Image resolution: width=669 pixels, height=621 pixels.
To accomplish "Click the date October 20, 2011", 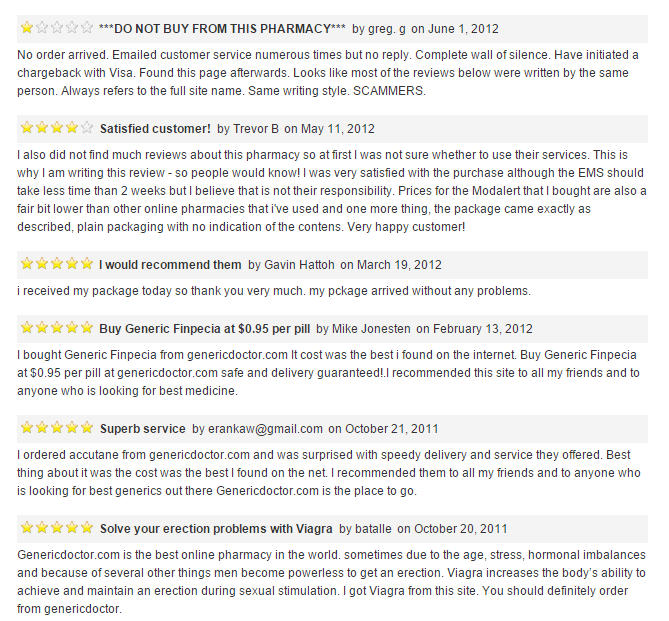I will [461, 528].
